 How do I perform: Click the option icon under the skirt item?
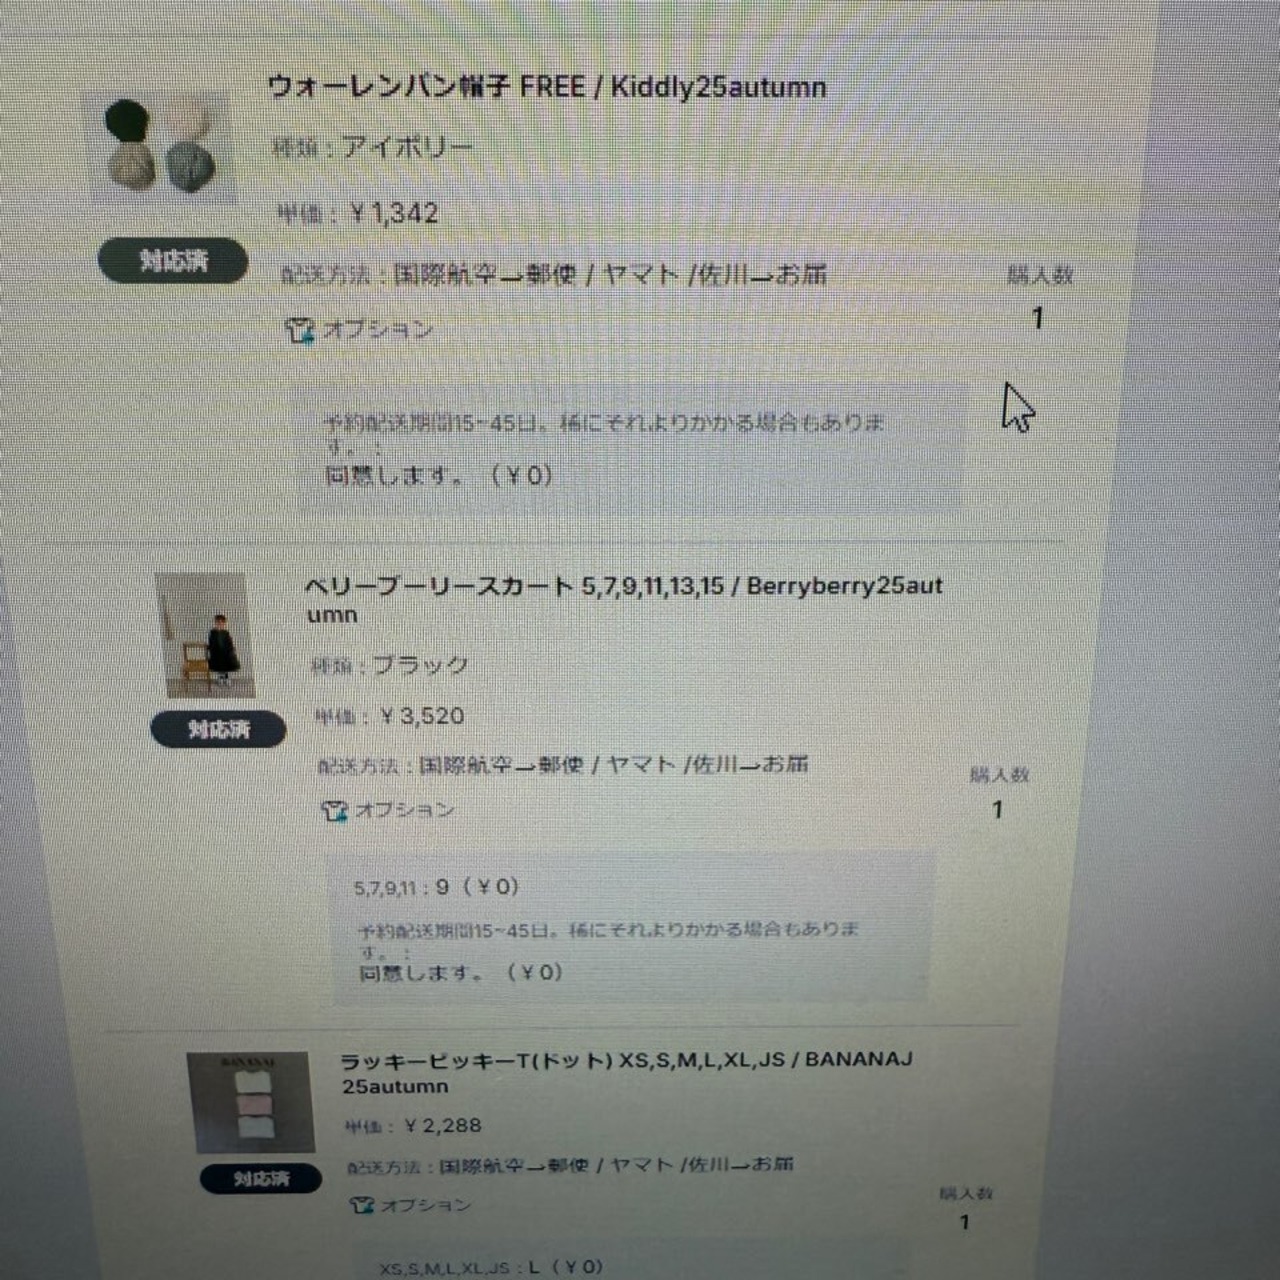tap(334, 810)
